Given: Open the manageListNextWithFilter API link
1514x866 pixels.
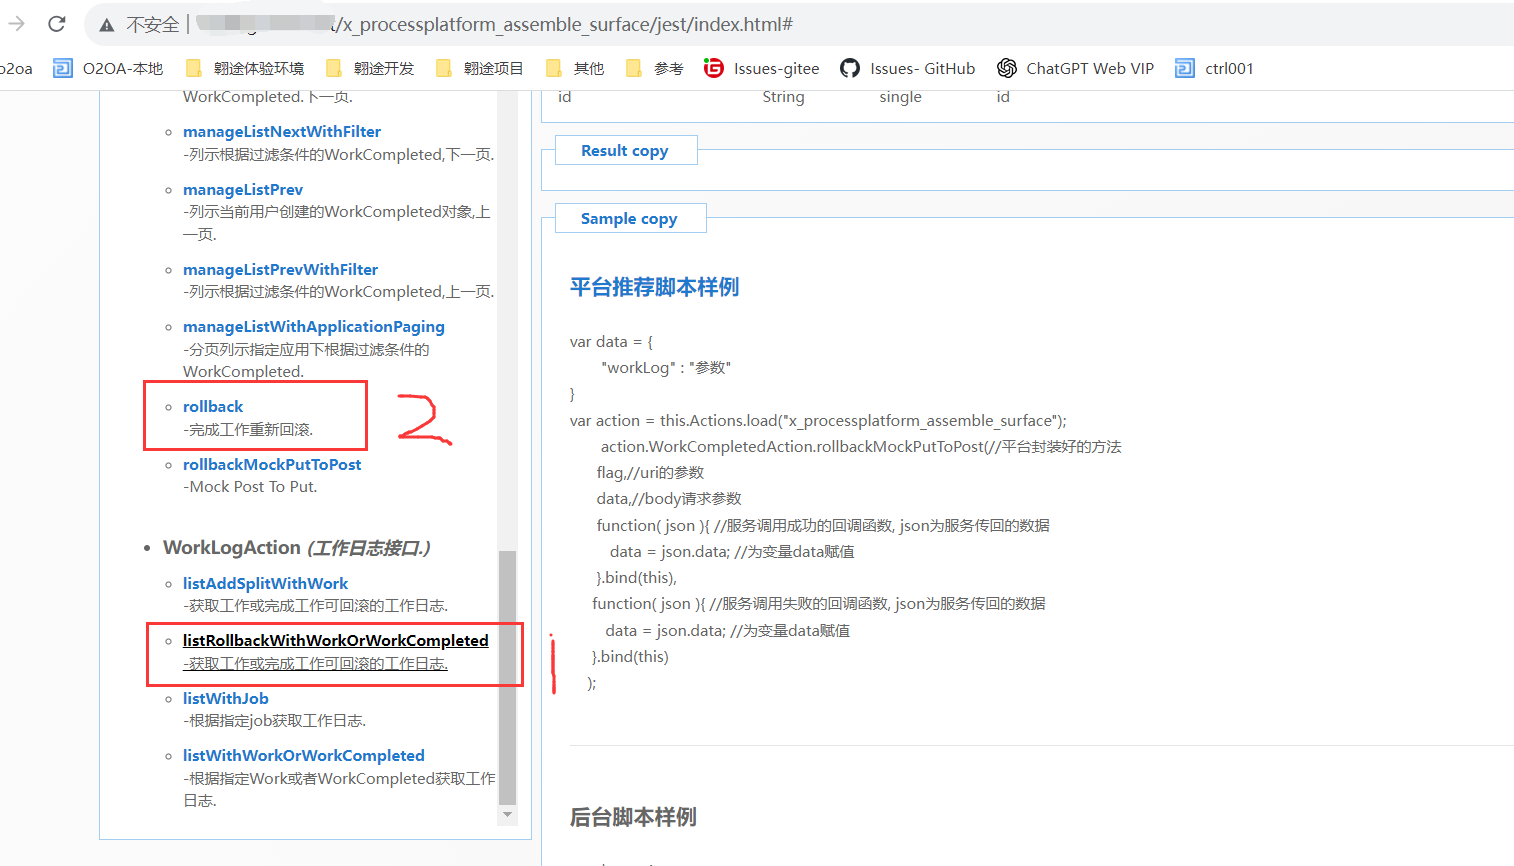Looking at the screenshot, I should (282, 131).
